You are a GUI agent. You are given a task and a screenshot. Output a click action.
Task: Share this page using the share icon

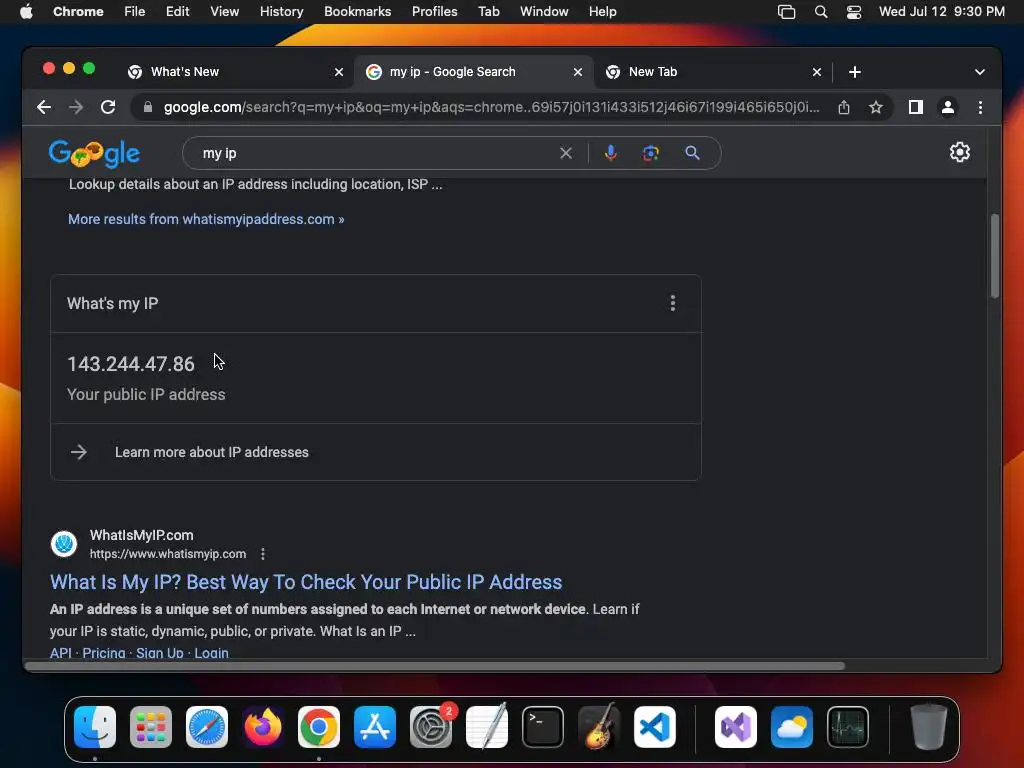[x=844, y=107]
